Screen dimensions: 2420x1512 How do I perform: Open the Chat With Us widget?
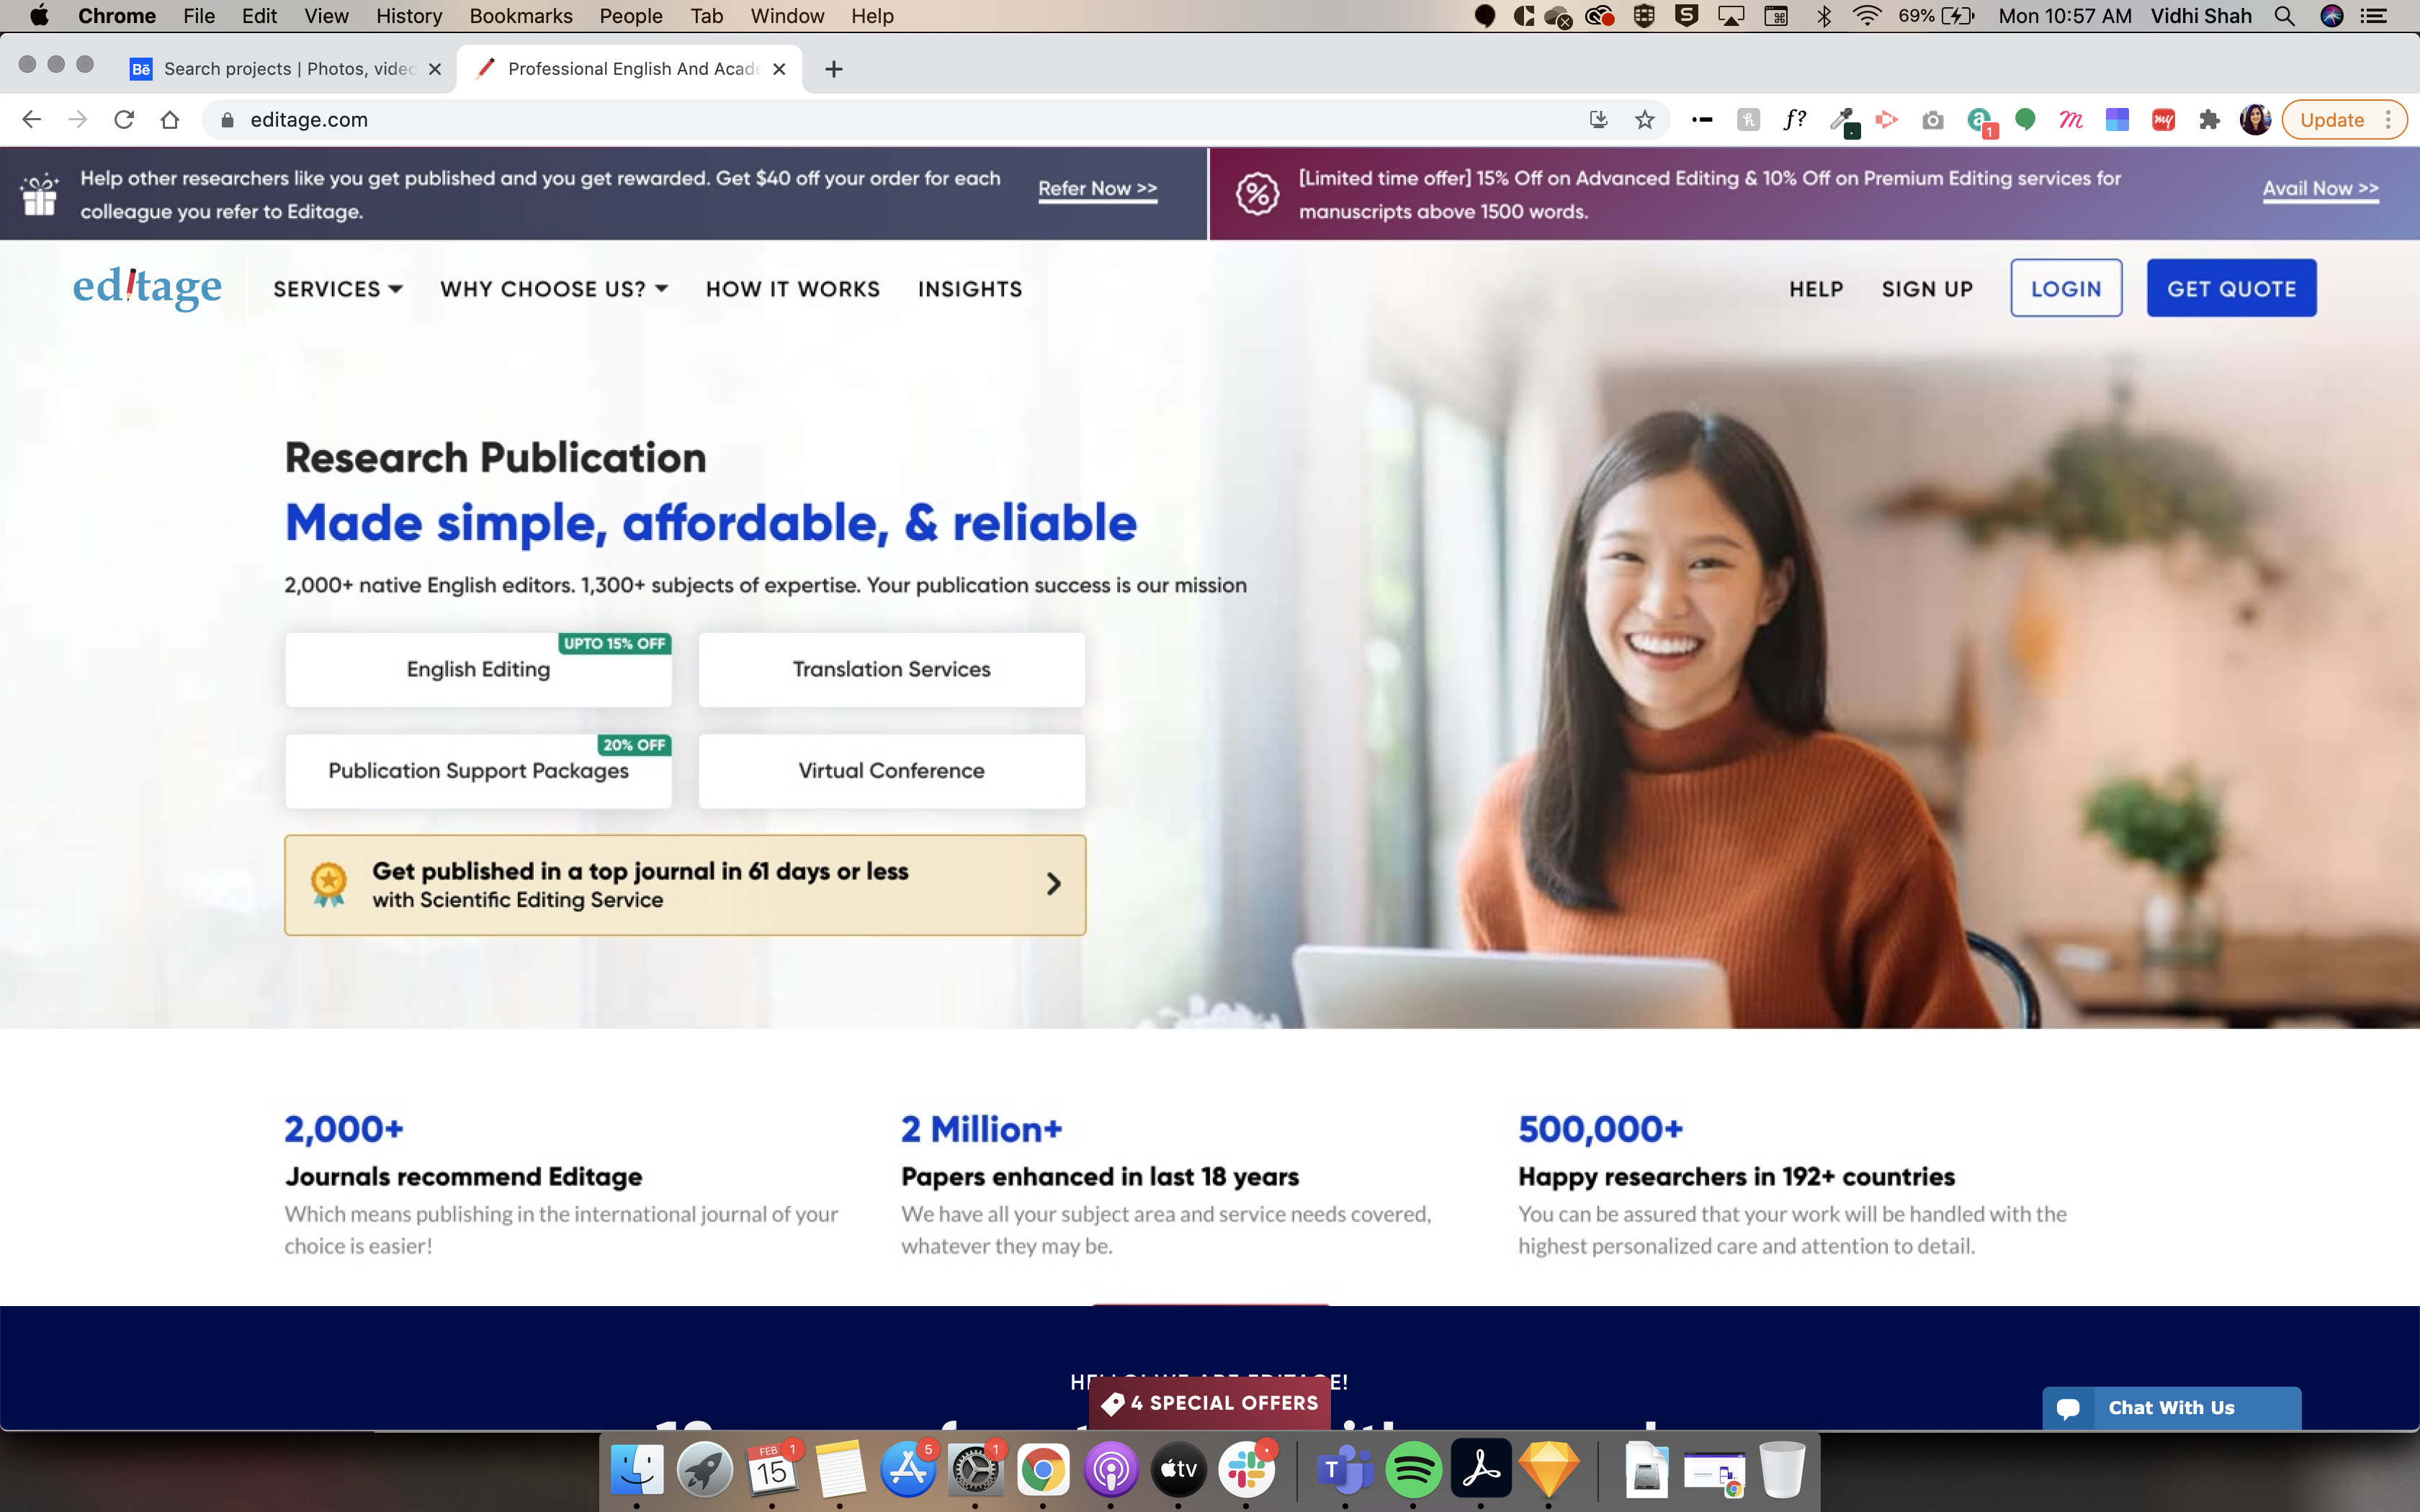click(x=2171, y=1408)
